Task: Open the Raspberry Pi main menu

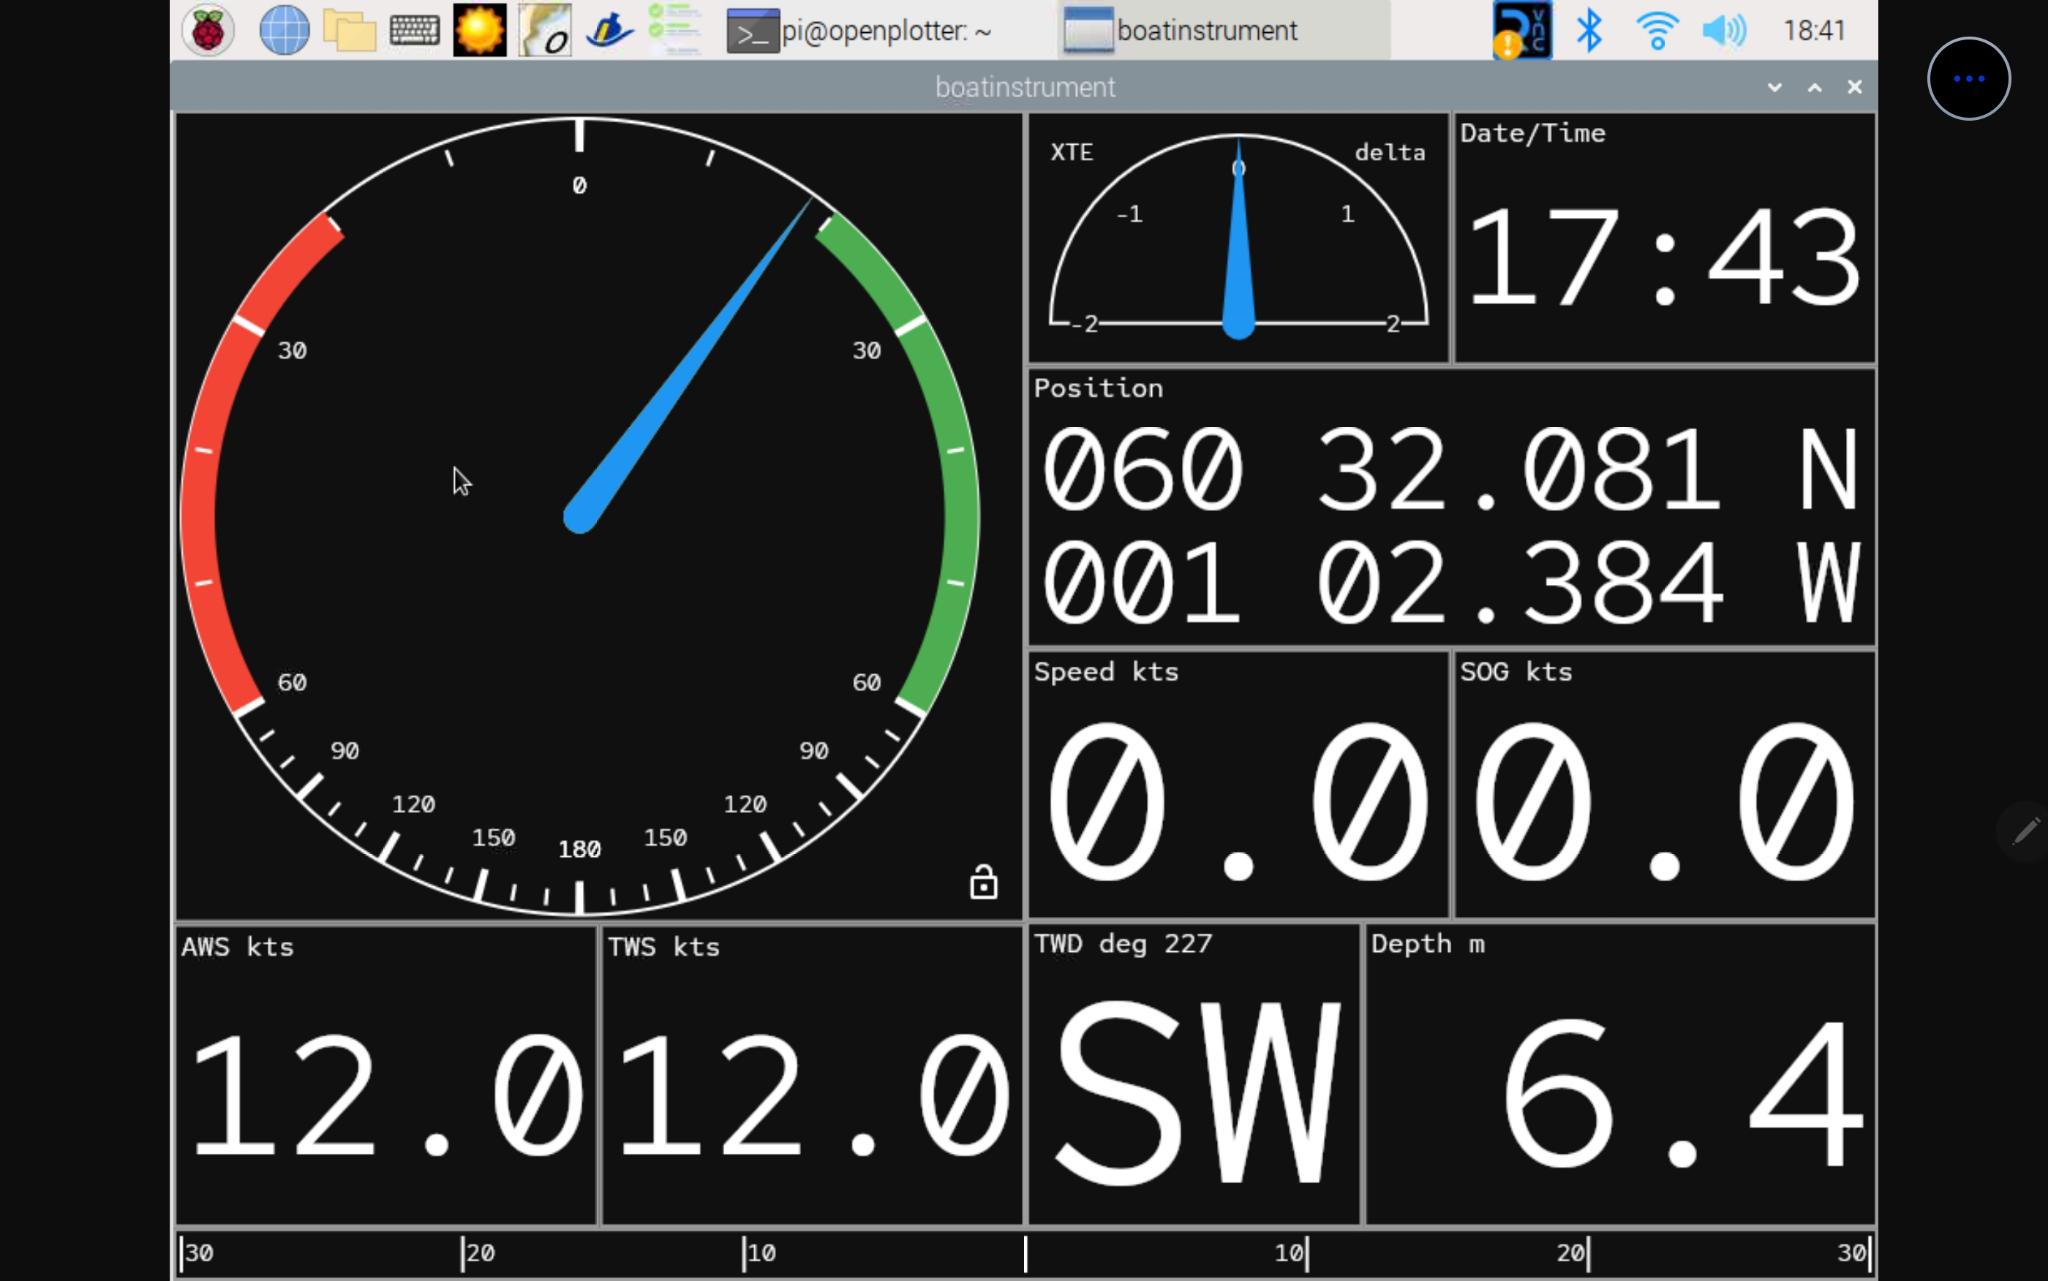Action: 208,30
